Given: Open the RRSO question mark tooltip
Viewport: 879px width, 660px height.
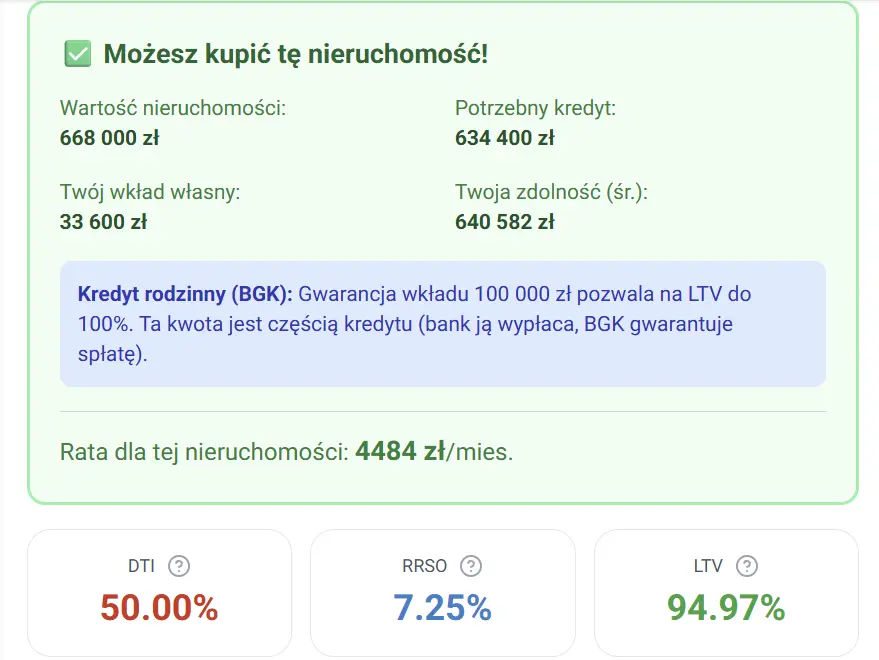Looking at the screenshot, I should coord(471,566).
